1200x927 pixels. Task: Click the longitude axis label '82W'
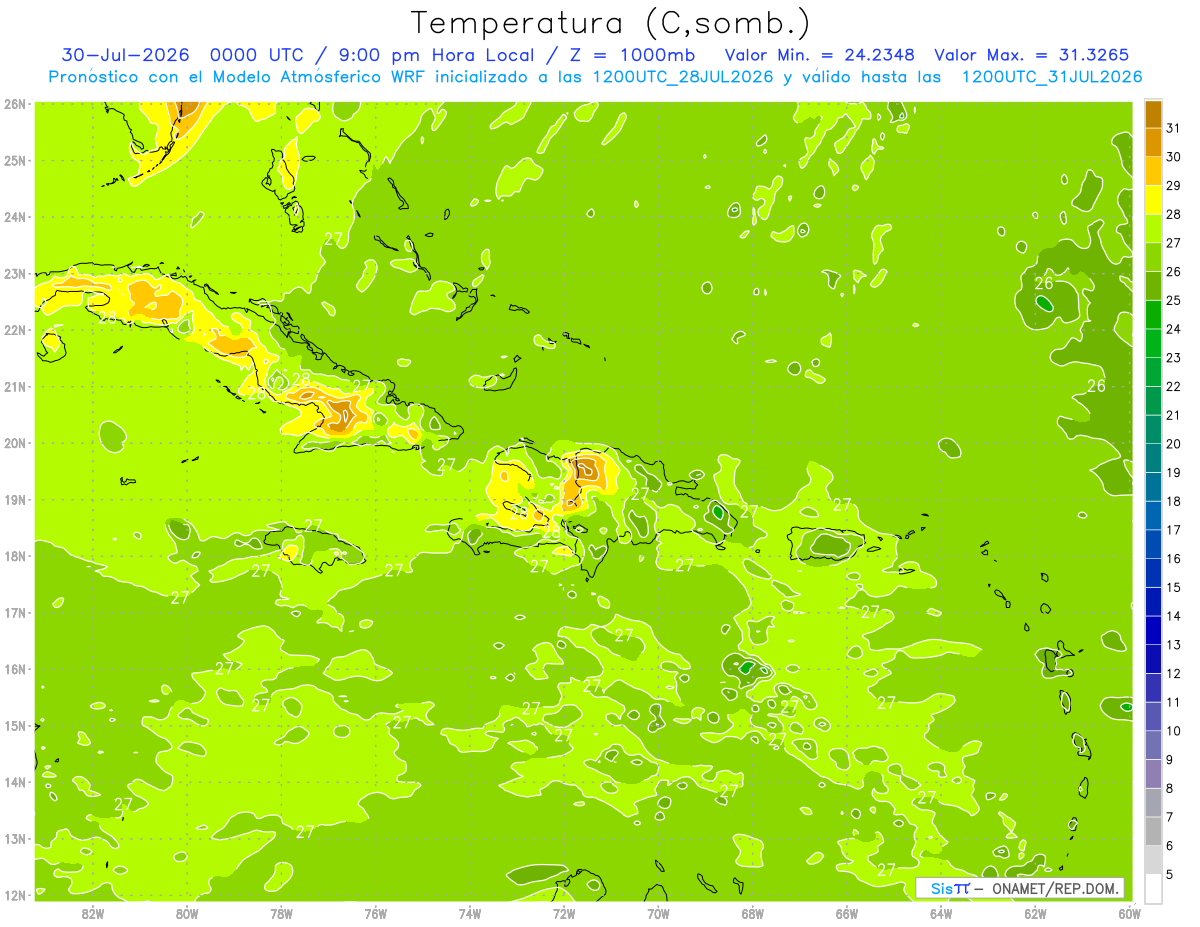click(x=93, y=913)
